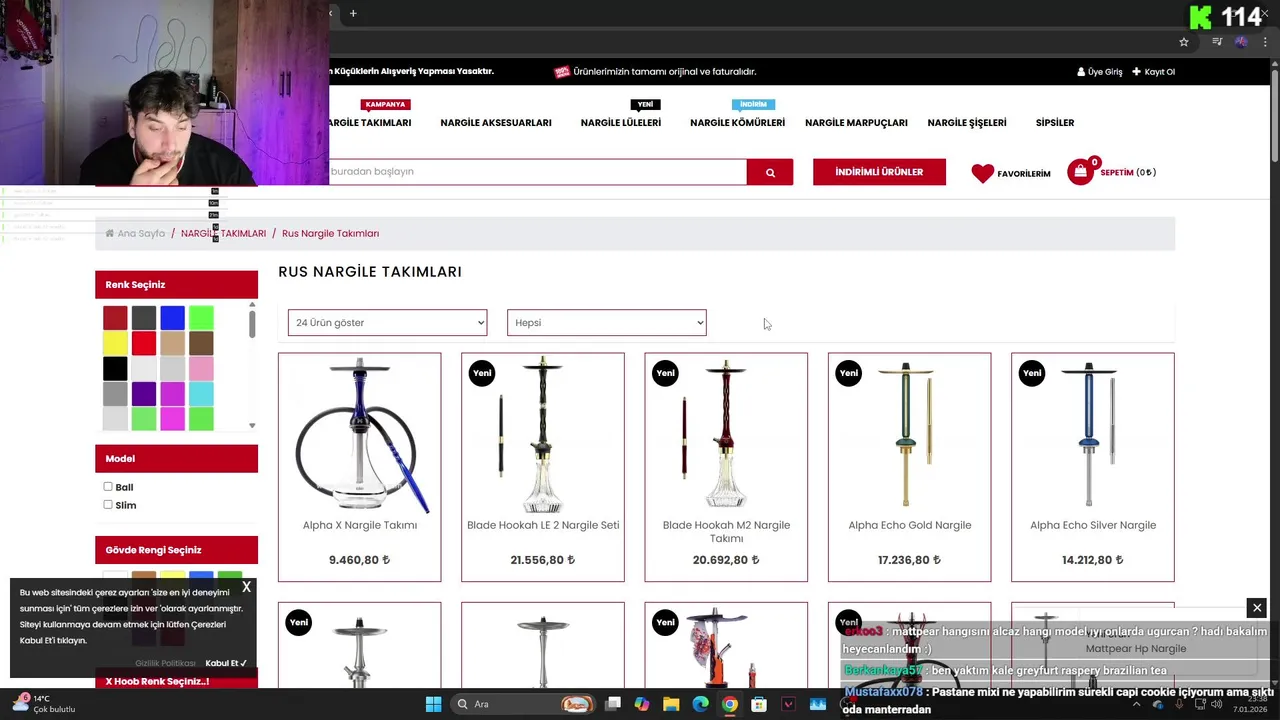Click the Ana Sayfa home icon
Image resolution: width=1280 pixels, height=720 pixels.
pyautogui.click(x=110, y=233)
